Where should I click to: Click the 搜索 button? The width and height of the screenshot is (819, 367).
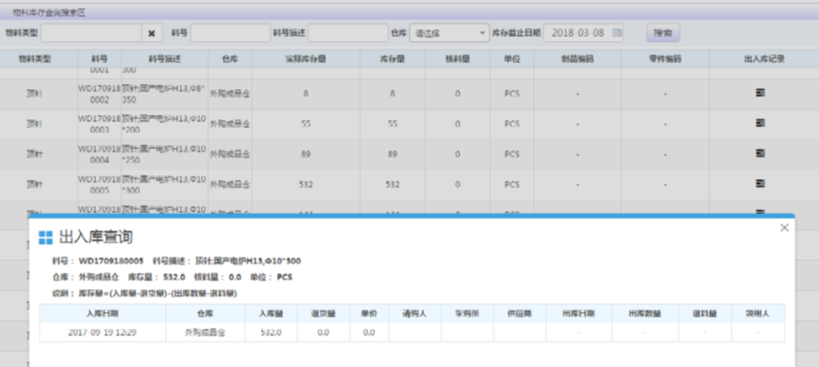(x=663, y=33)
